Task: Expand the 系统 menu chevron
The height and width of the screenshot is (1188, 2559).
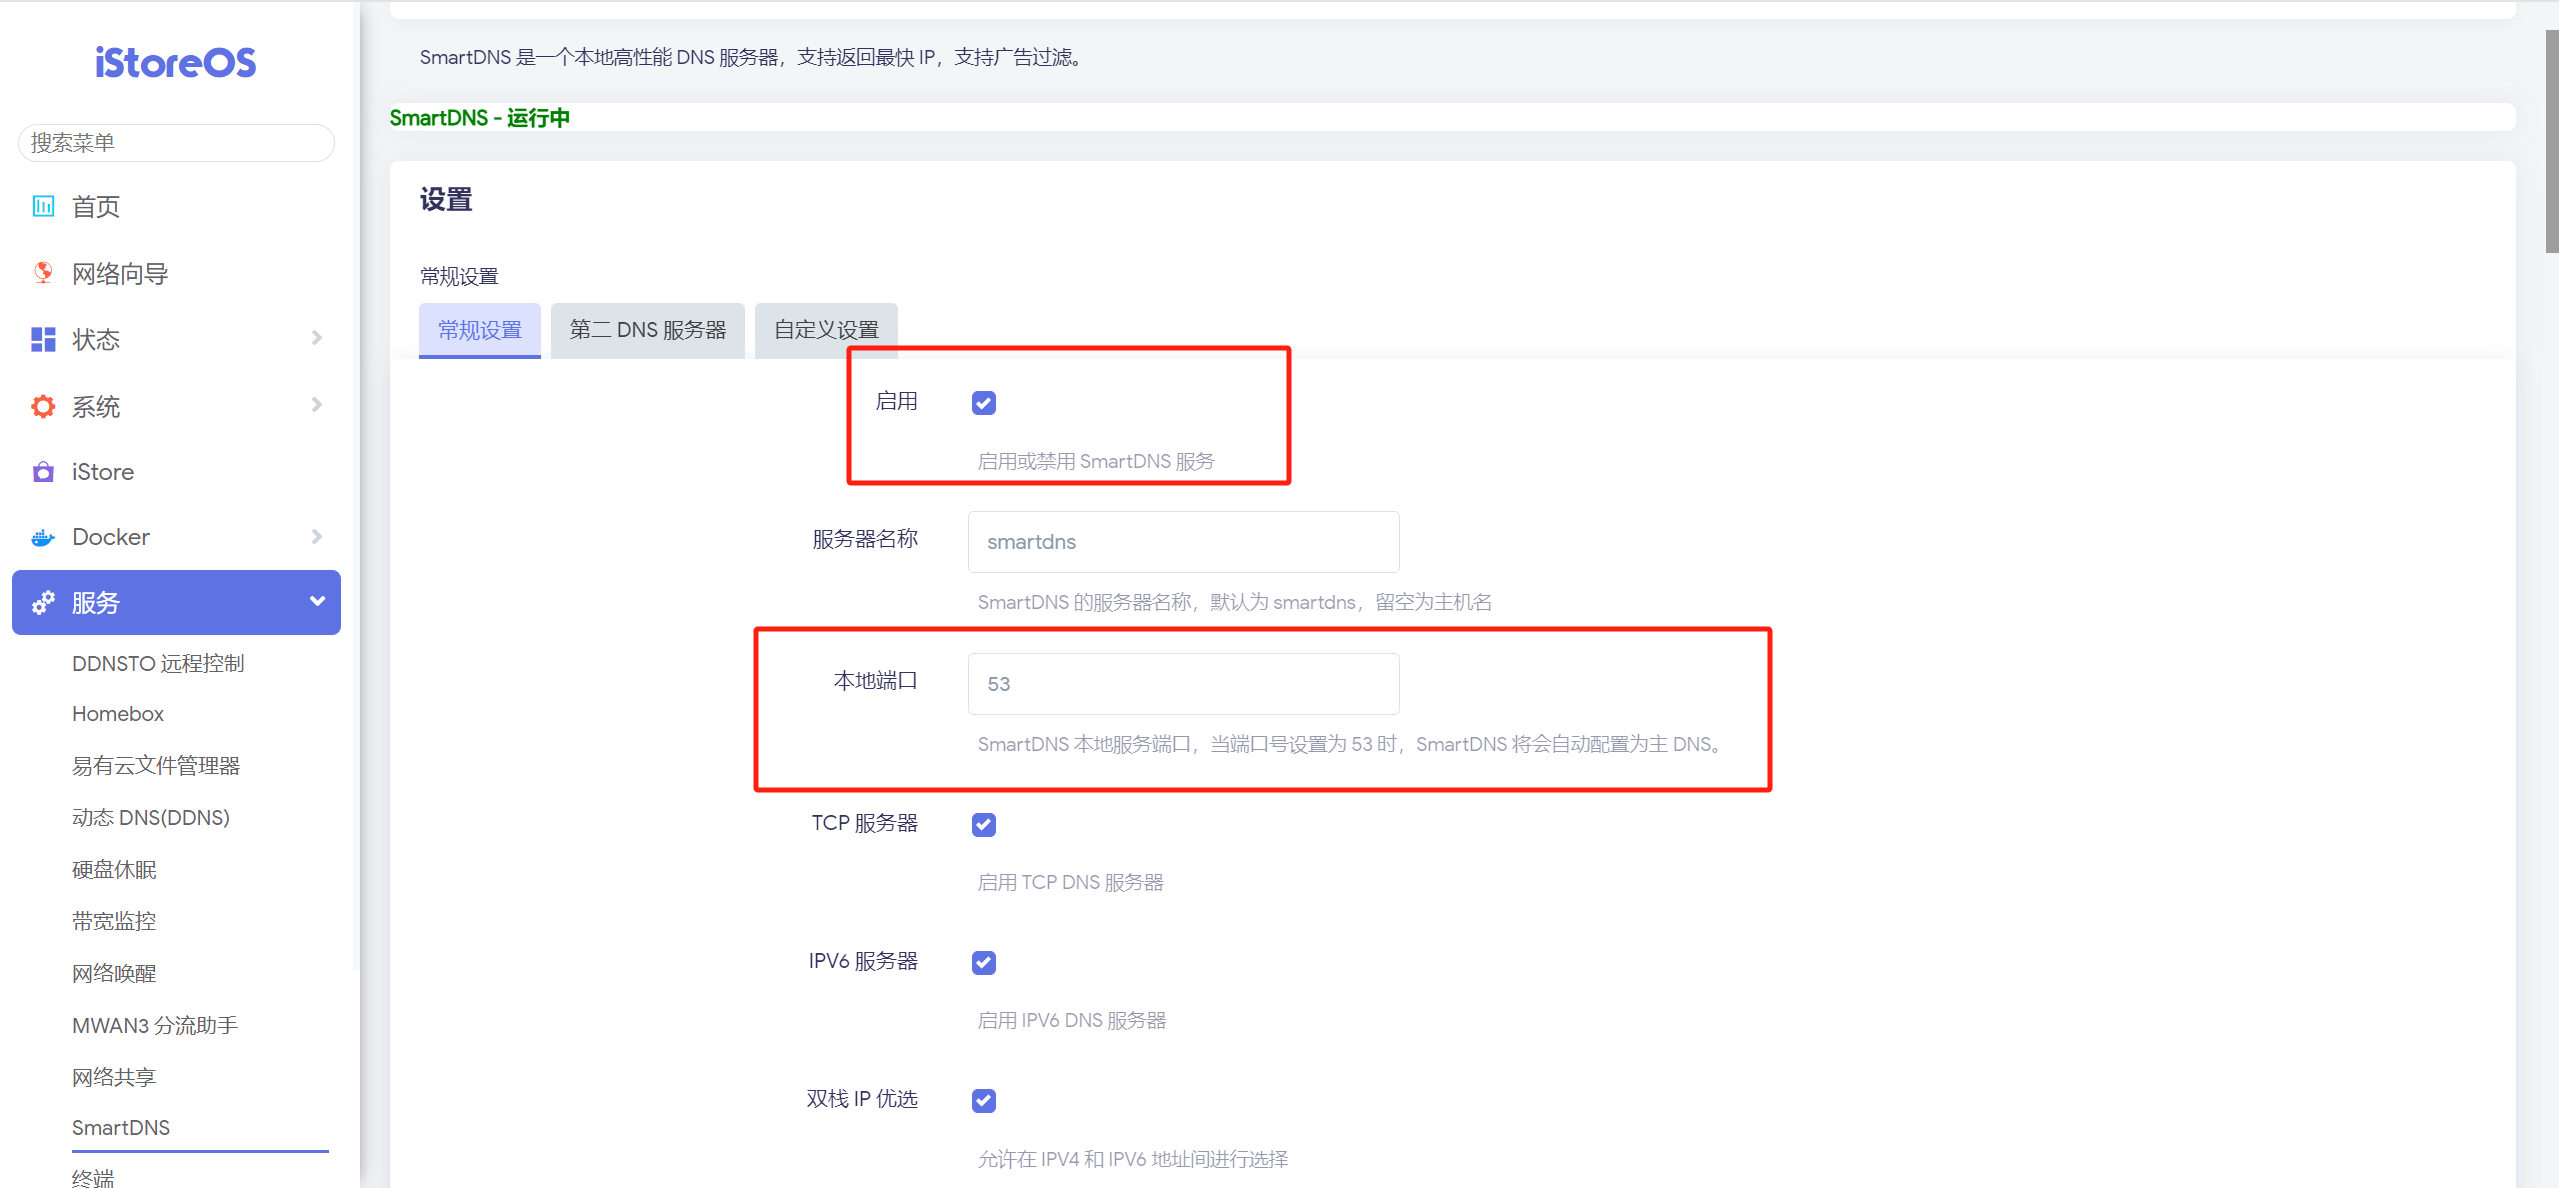Action: 317,405
